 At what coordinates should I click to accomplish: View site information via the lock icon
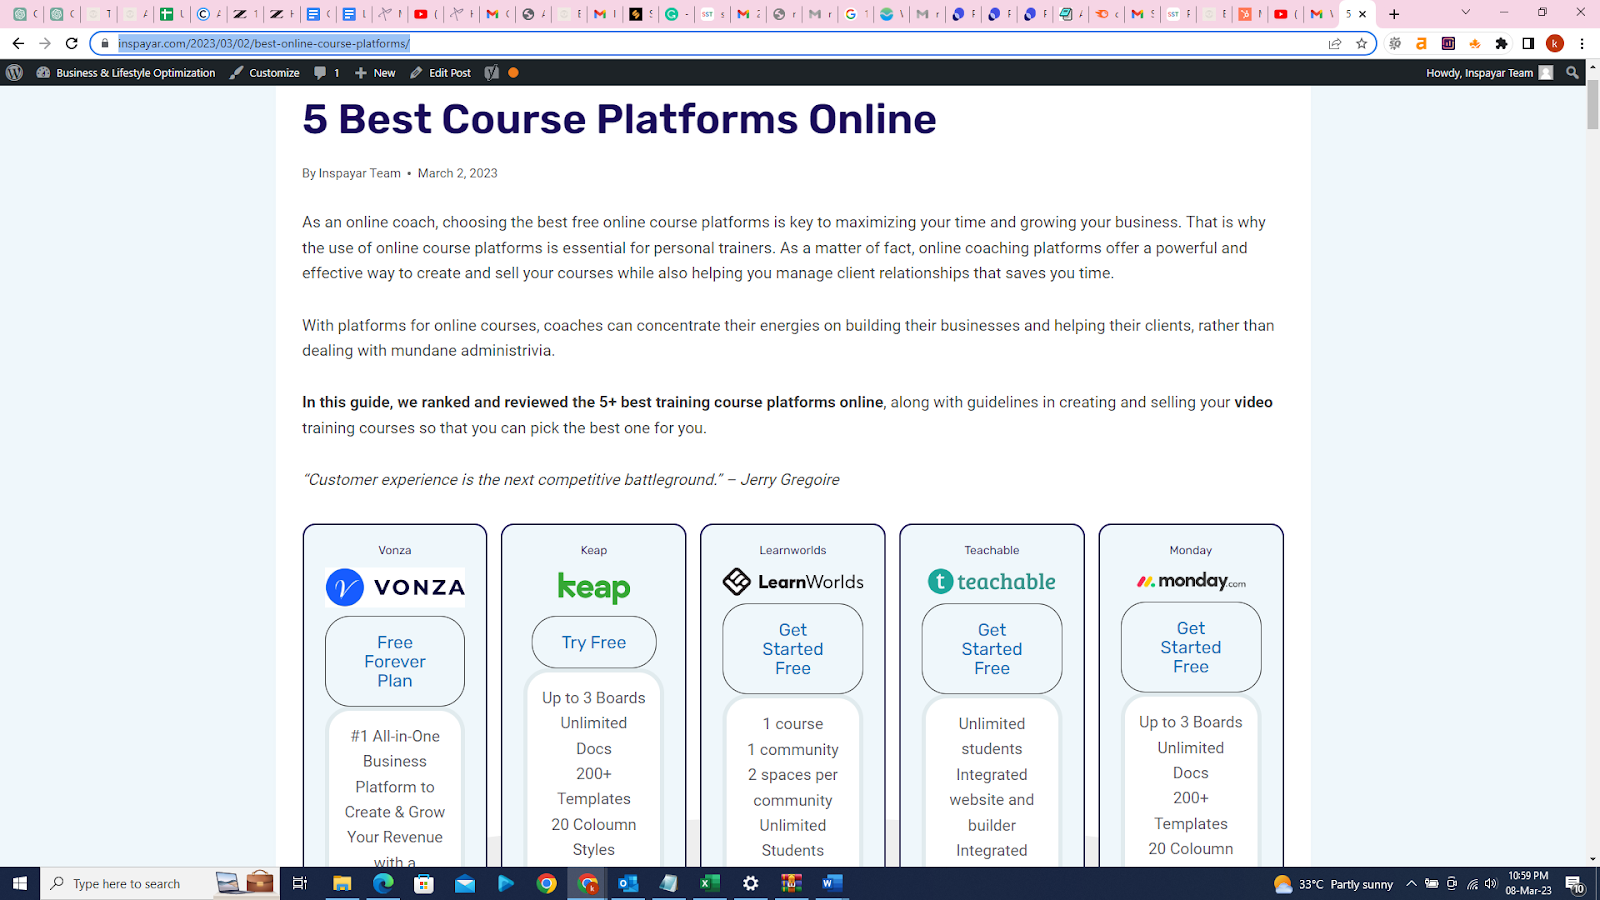(x=105, y=43)
